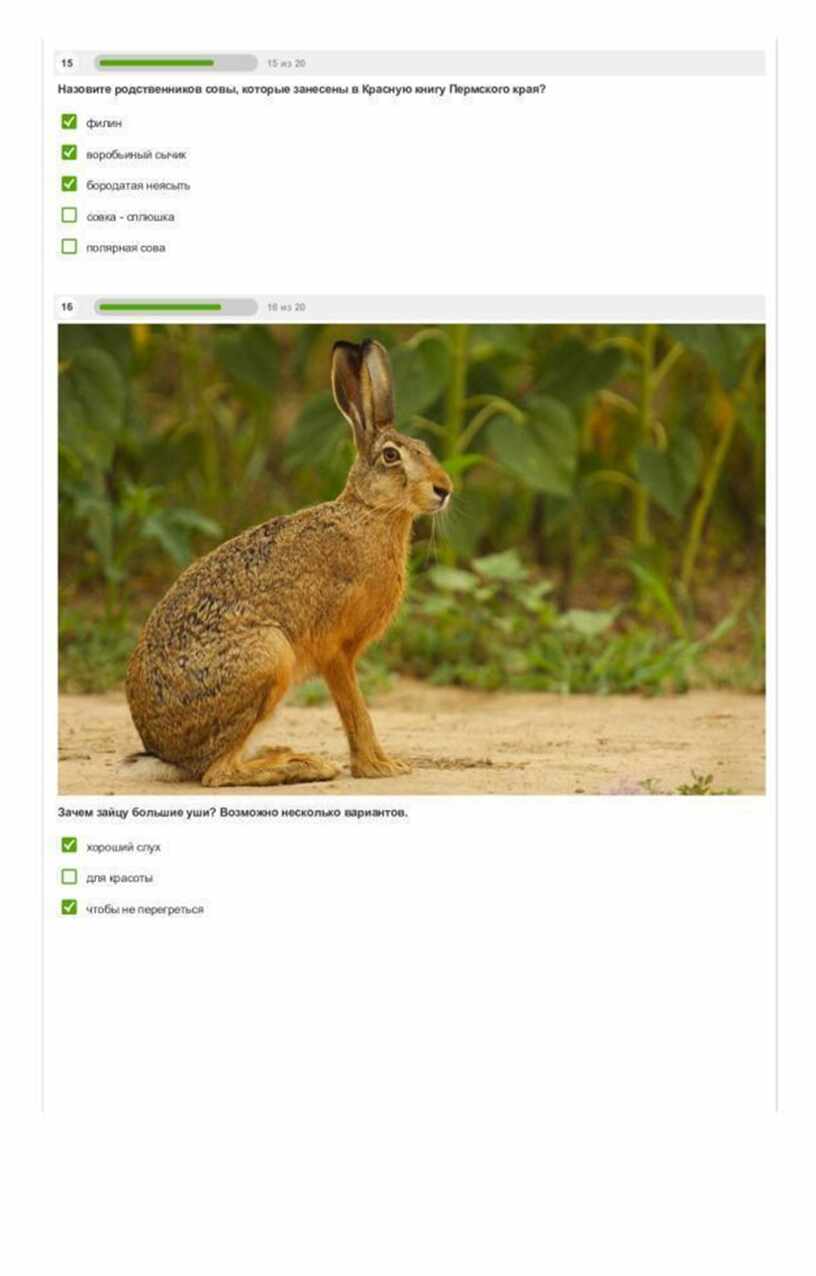The width and height of the screenshot is (816, 1276).
Task: Tick the "полярная сова" checkbox
Action: click(69, 246)
